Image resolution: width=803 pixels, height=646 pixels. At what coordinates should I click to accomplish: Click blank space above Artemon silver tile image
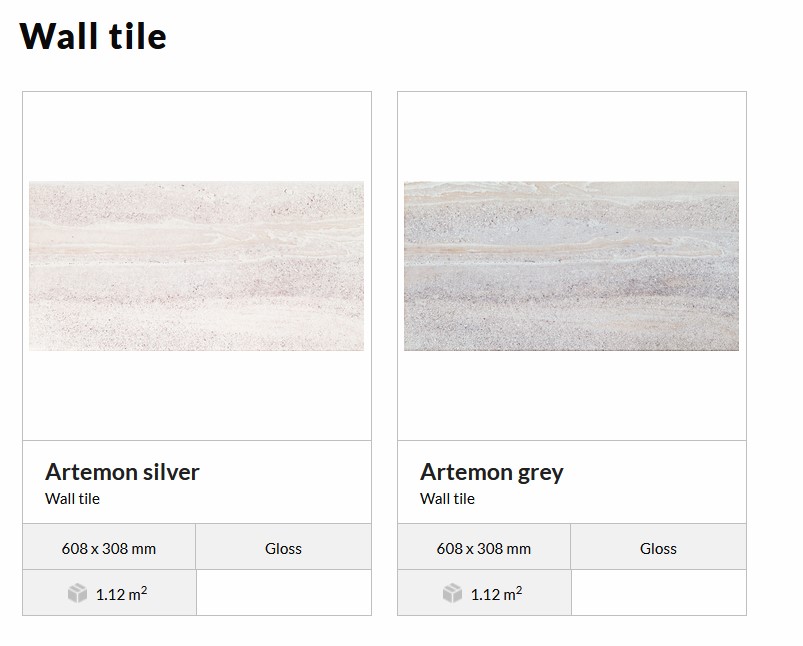coord(196,136)
